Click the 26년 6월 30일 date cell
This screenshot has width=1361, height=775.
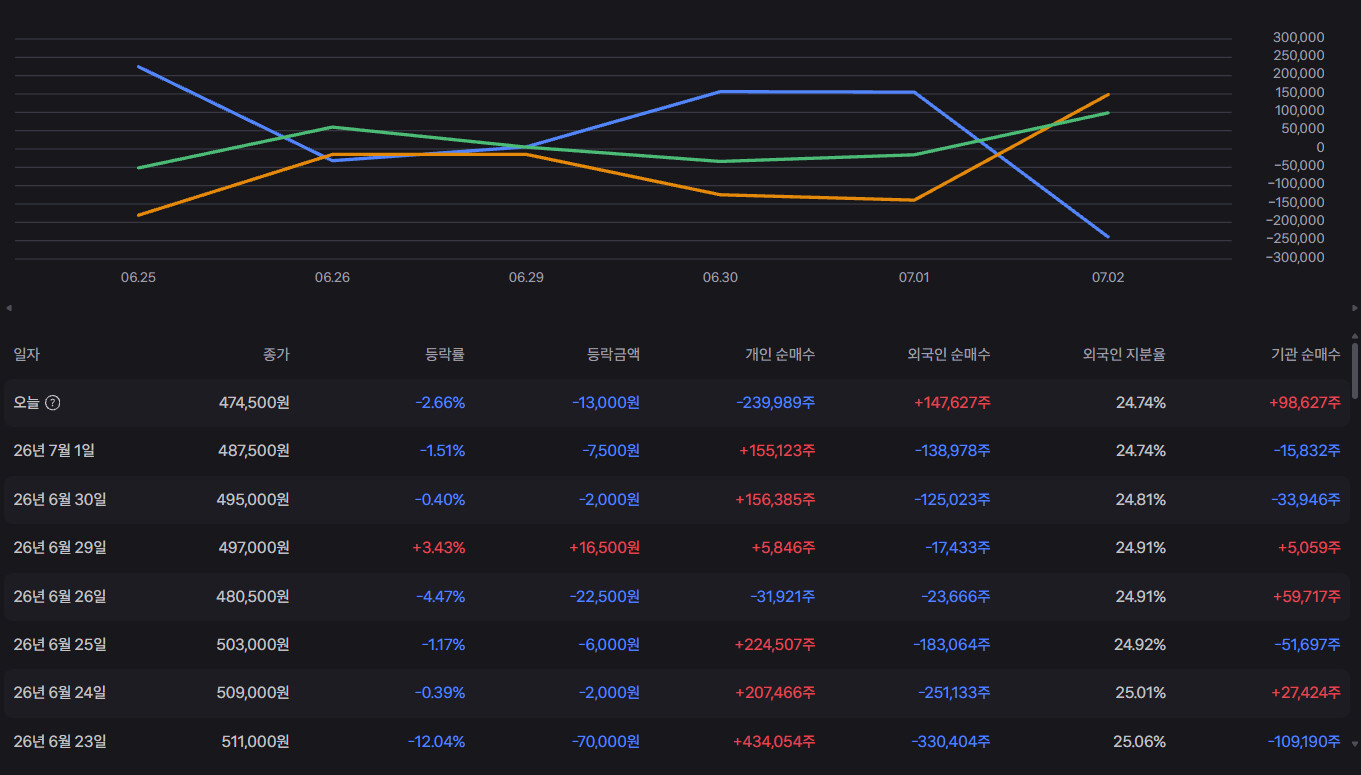click(60, 499)
